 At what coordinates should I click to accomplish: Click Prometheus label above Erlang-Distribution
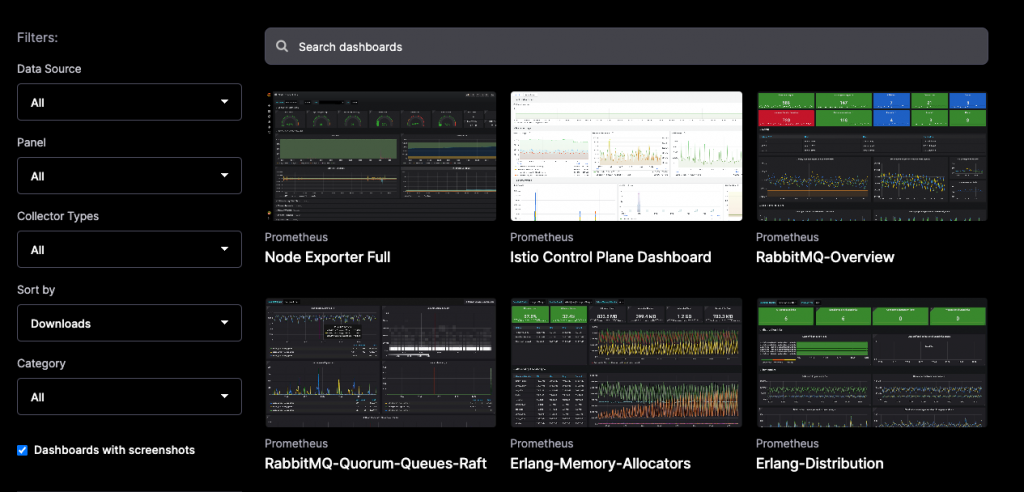click(788, 444)
